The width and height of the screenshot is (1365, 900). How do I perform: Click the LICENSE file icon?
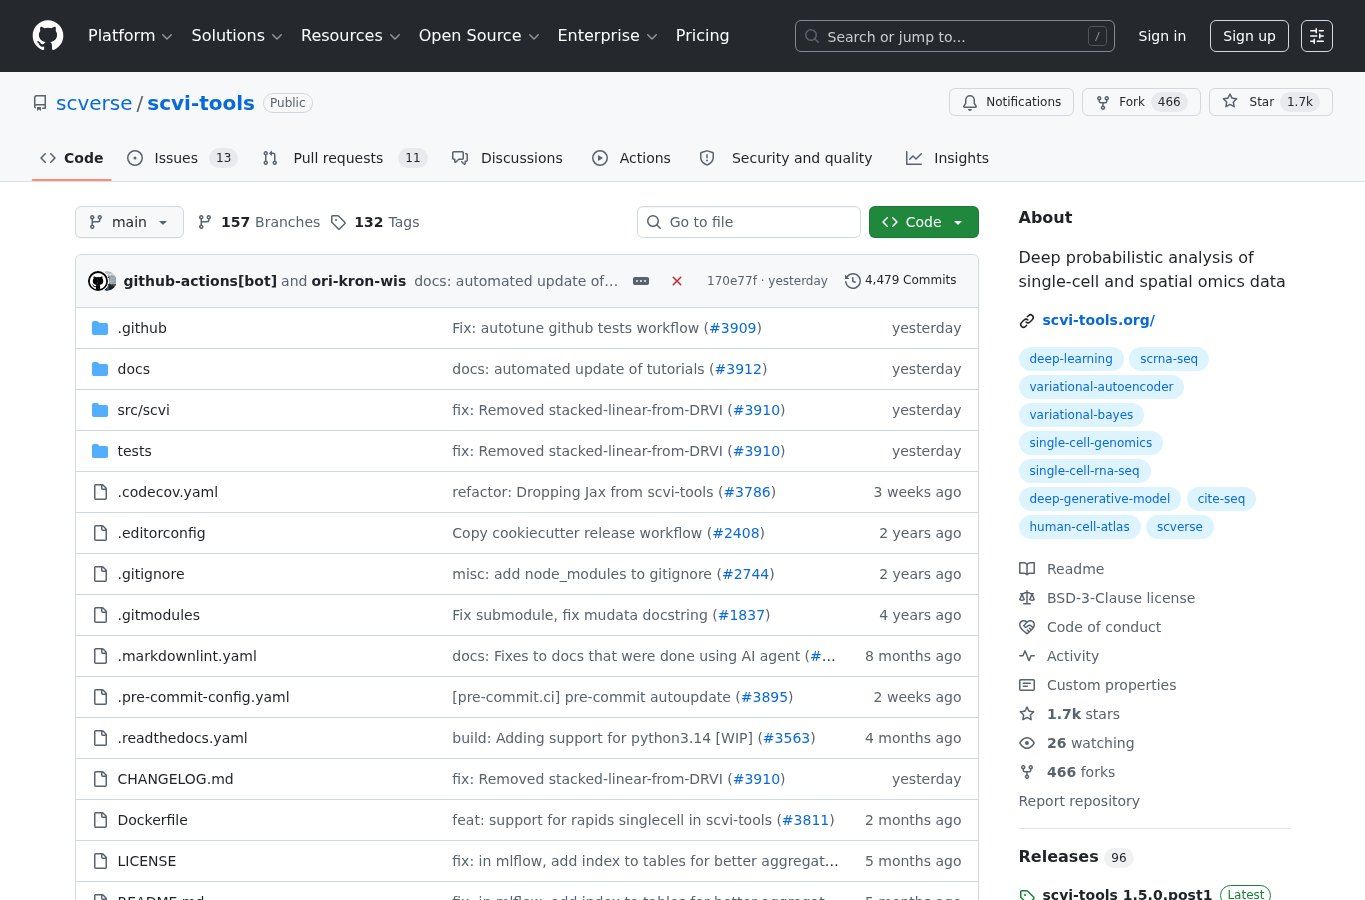tap(100, 861)
